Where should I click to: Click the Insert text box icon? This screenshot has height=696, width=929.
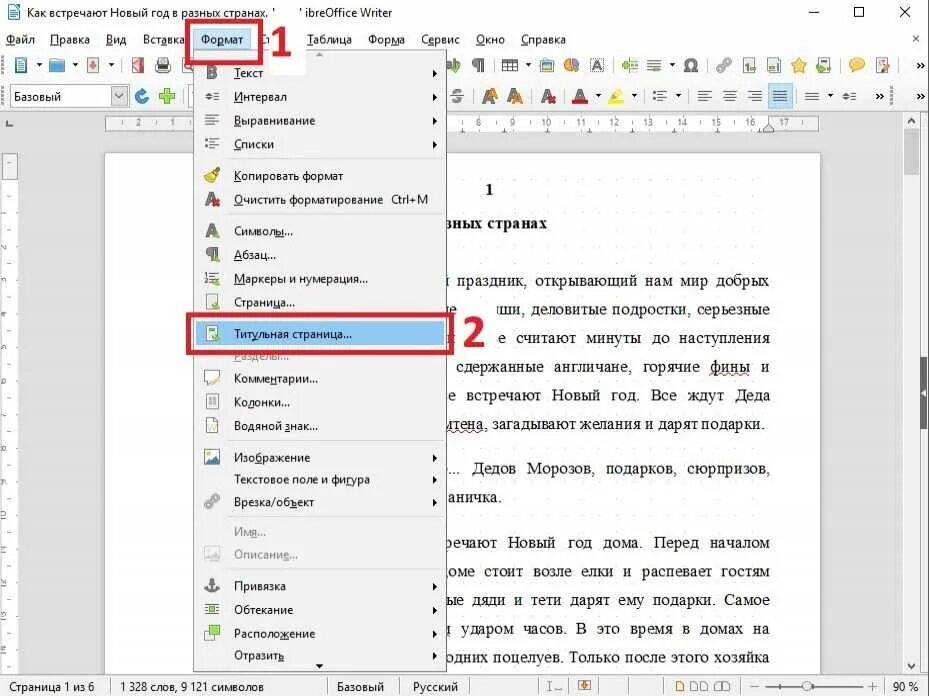597,65
